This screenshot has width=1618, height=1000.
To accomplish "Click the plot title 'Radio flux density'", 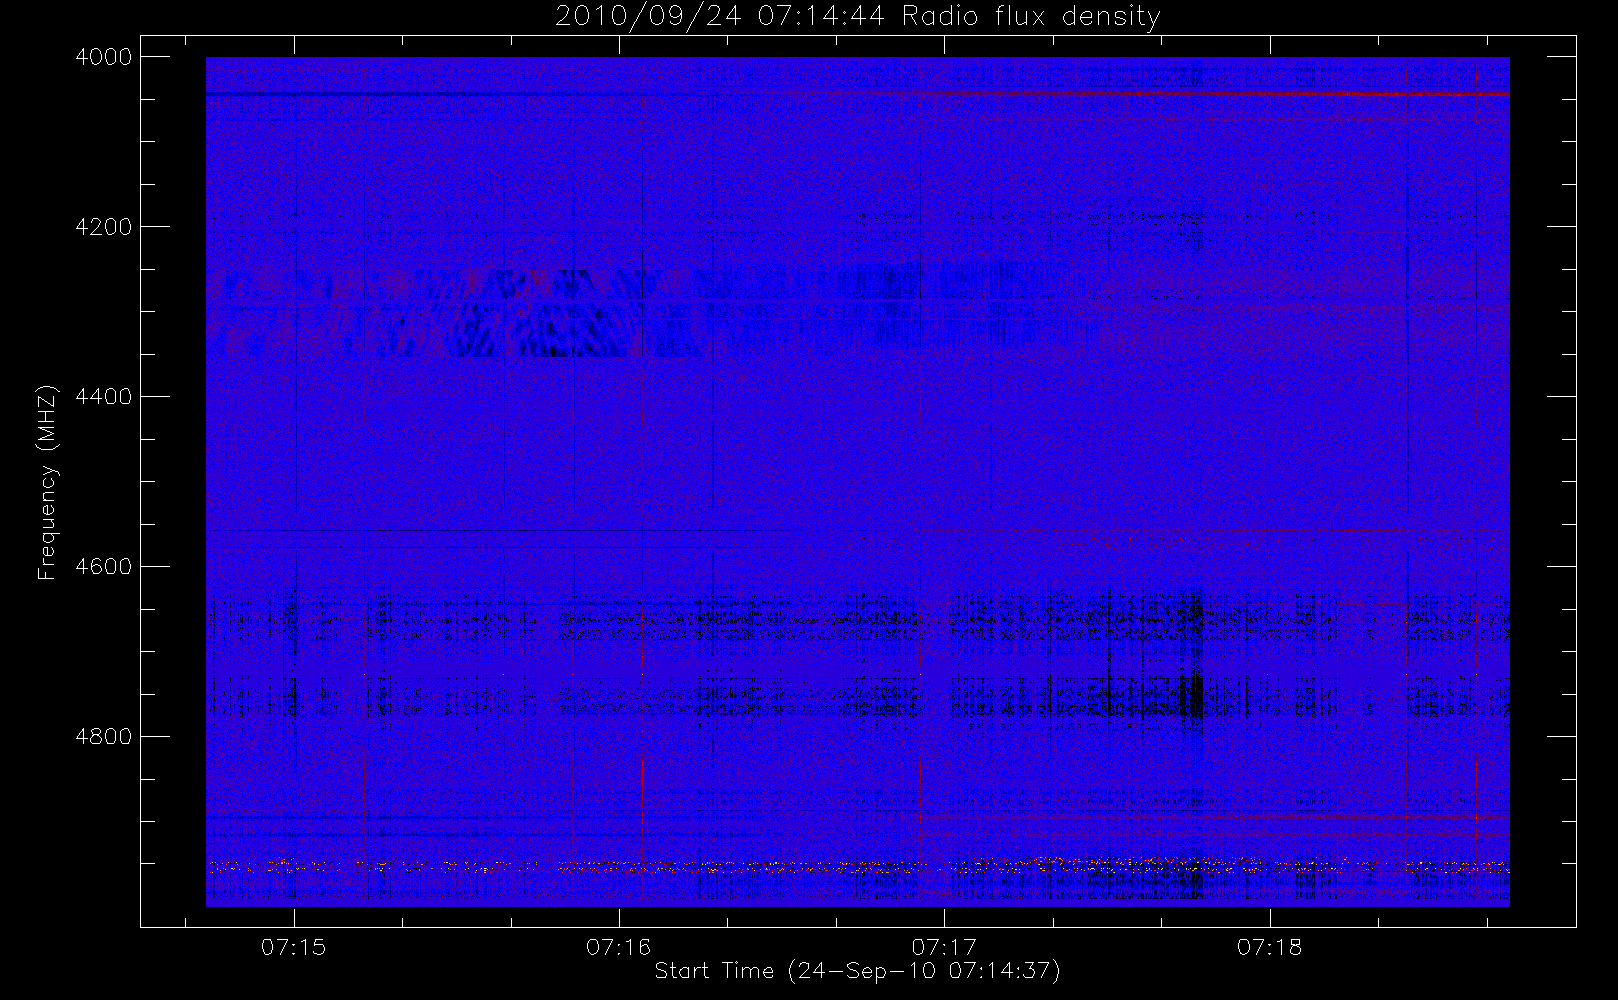I will [1031, 17].
